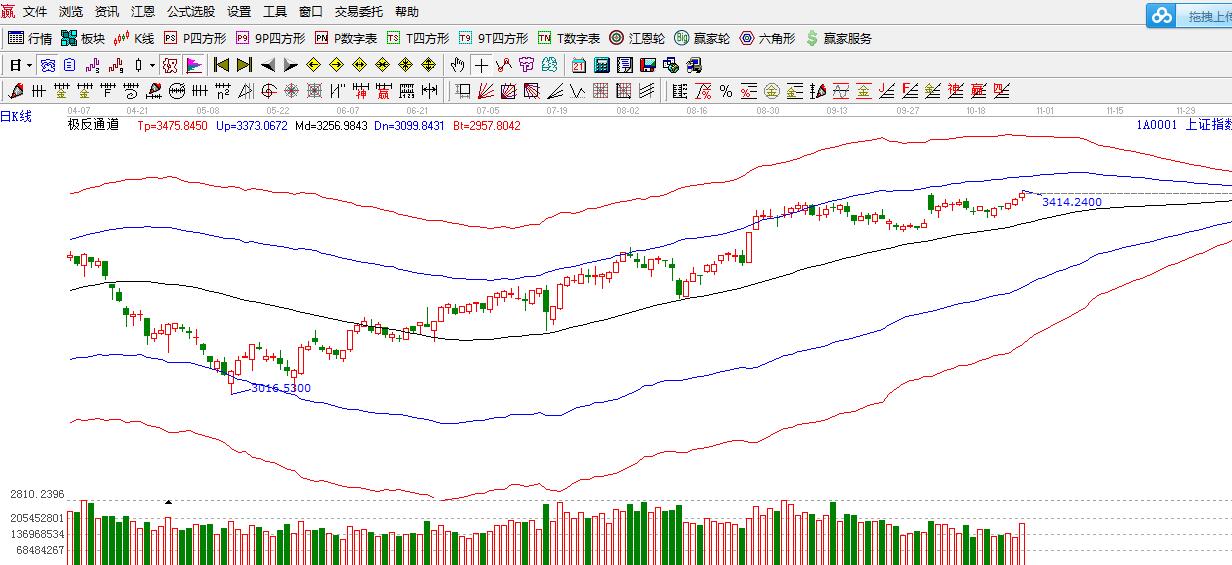Open the calculator tool icon
The image size is (1232, 565).
tap(602, 65)
